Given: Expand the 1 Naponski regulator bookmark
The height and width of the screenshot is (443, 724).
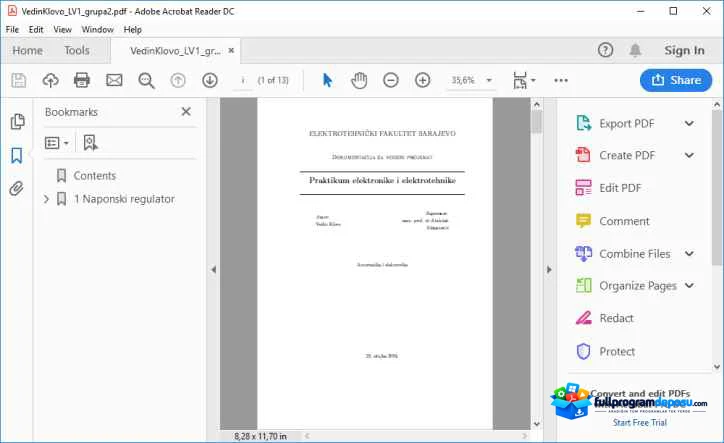Looking at the screenshot, I should [x=46, y=199].
